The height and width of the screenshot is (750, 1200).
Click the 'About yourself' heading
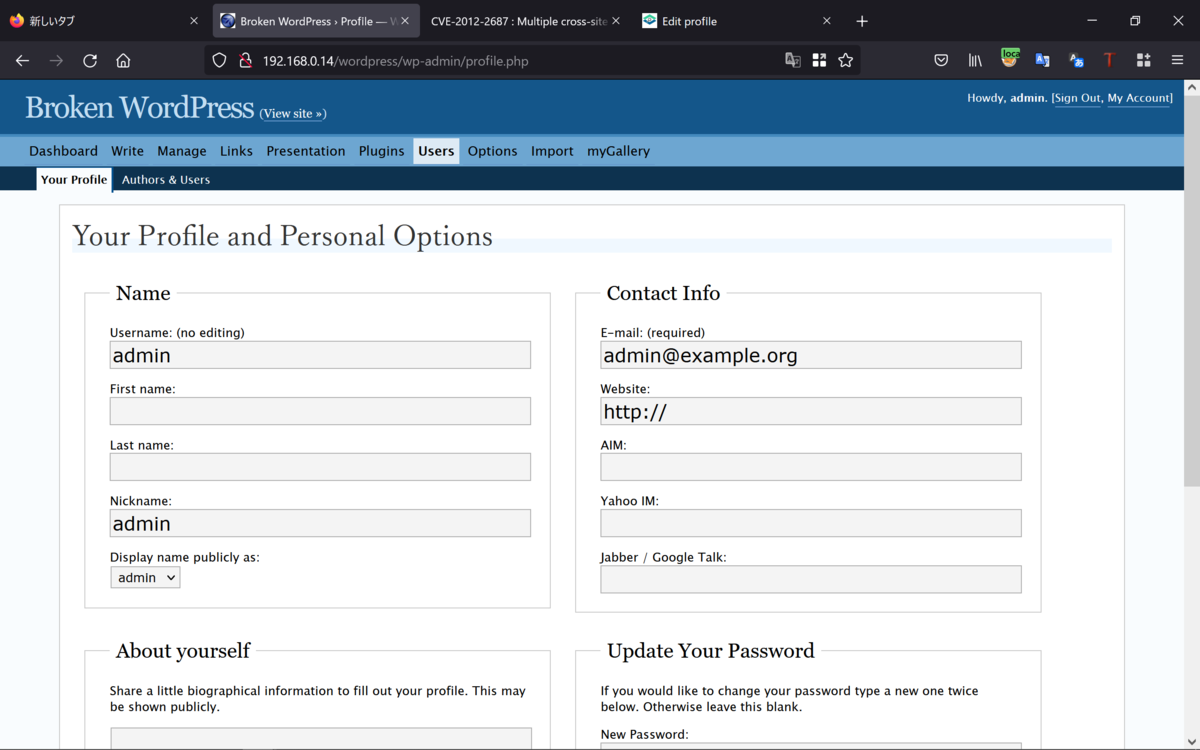click(x=183, y=651)
